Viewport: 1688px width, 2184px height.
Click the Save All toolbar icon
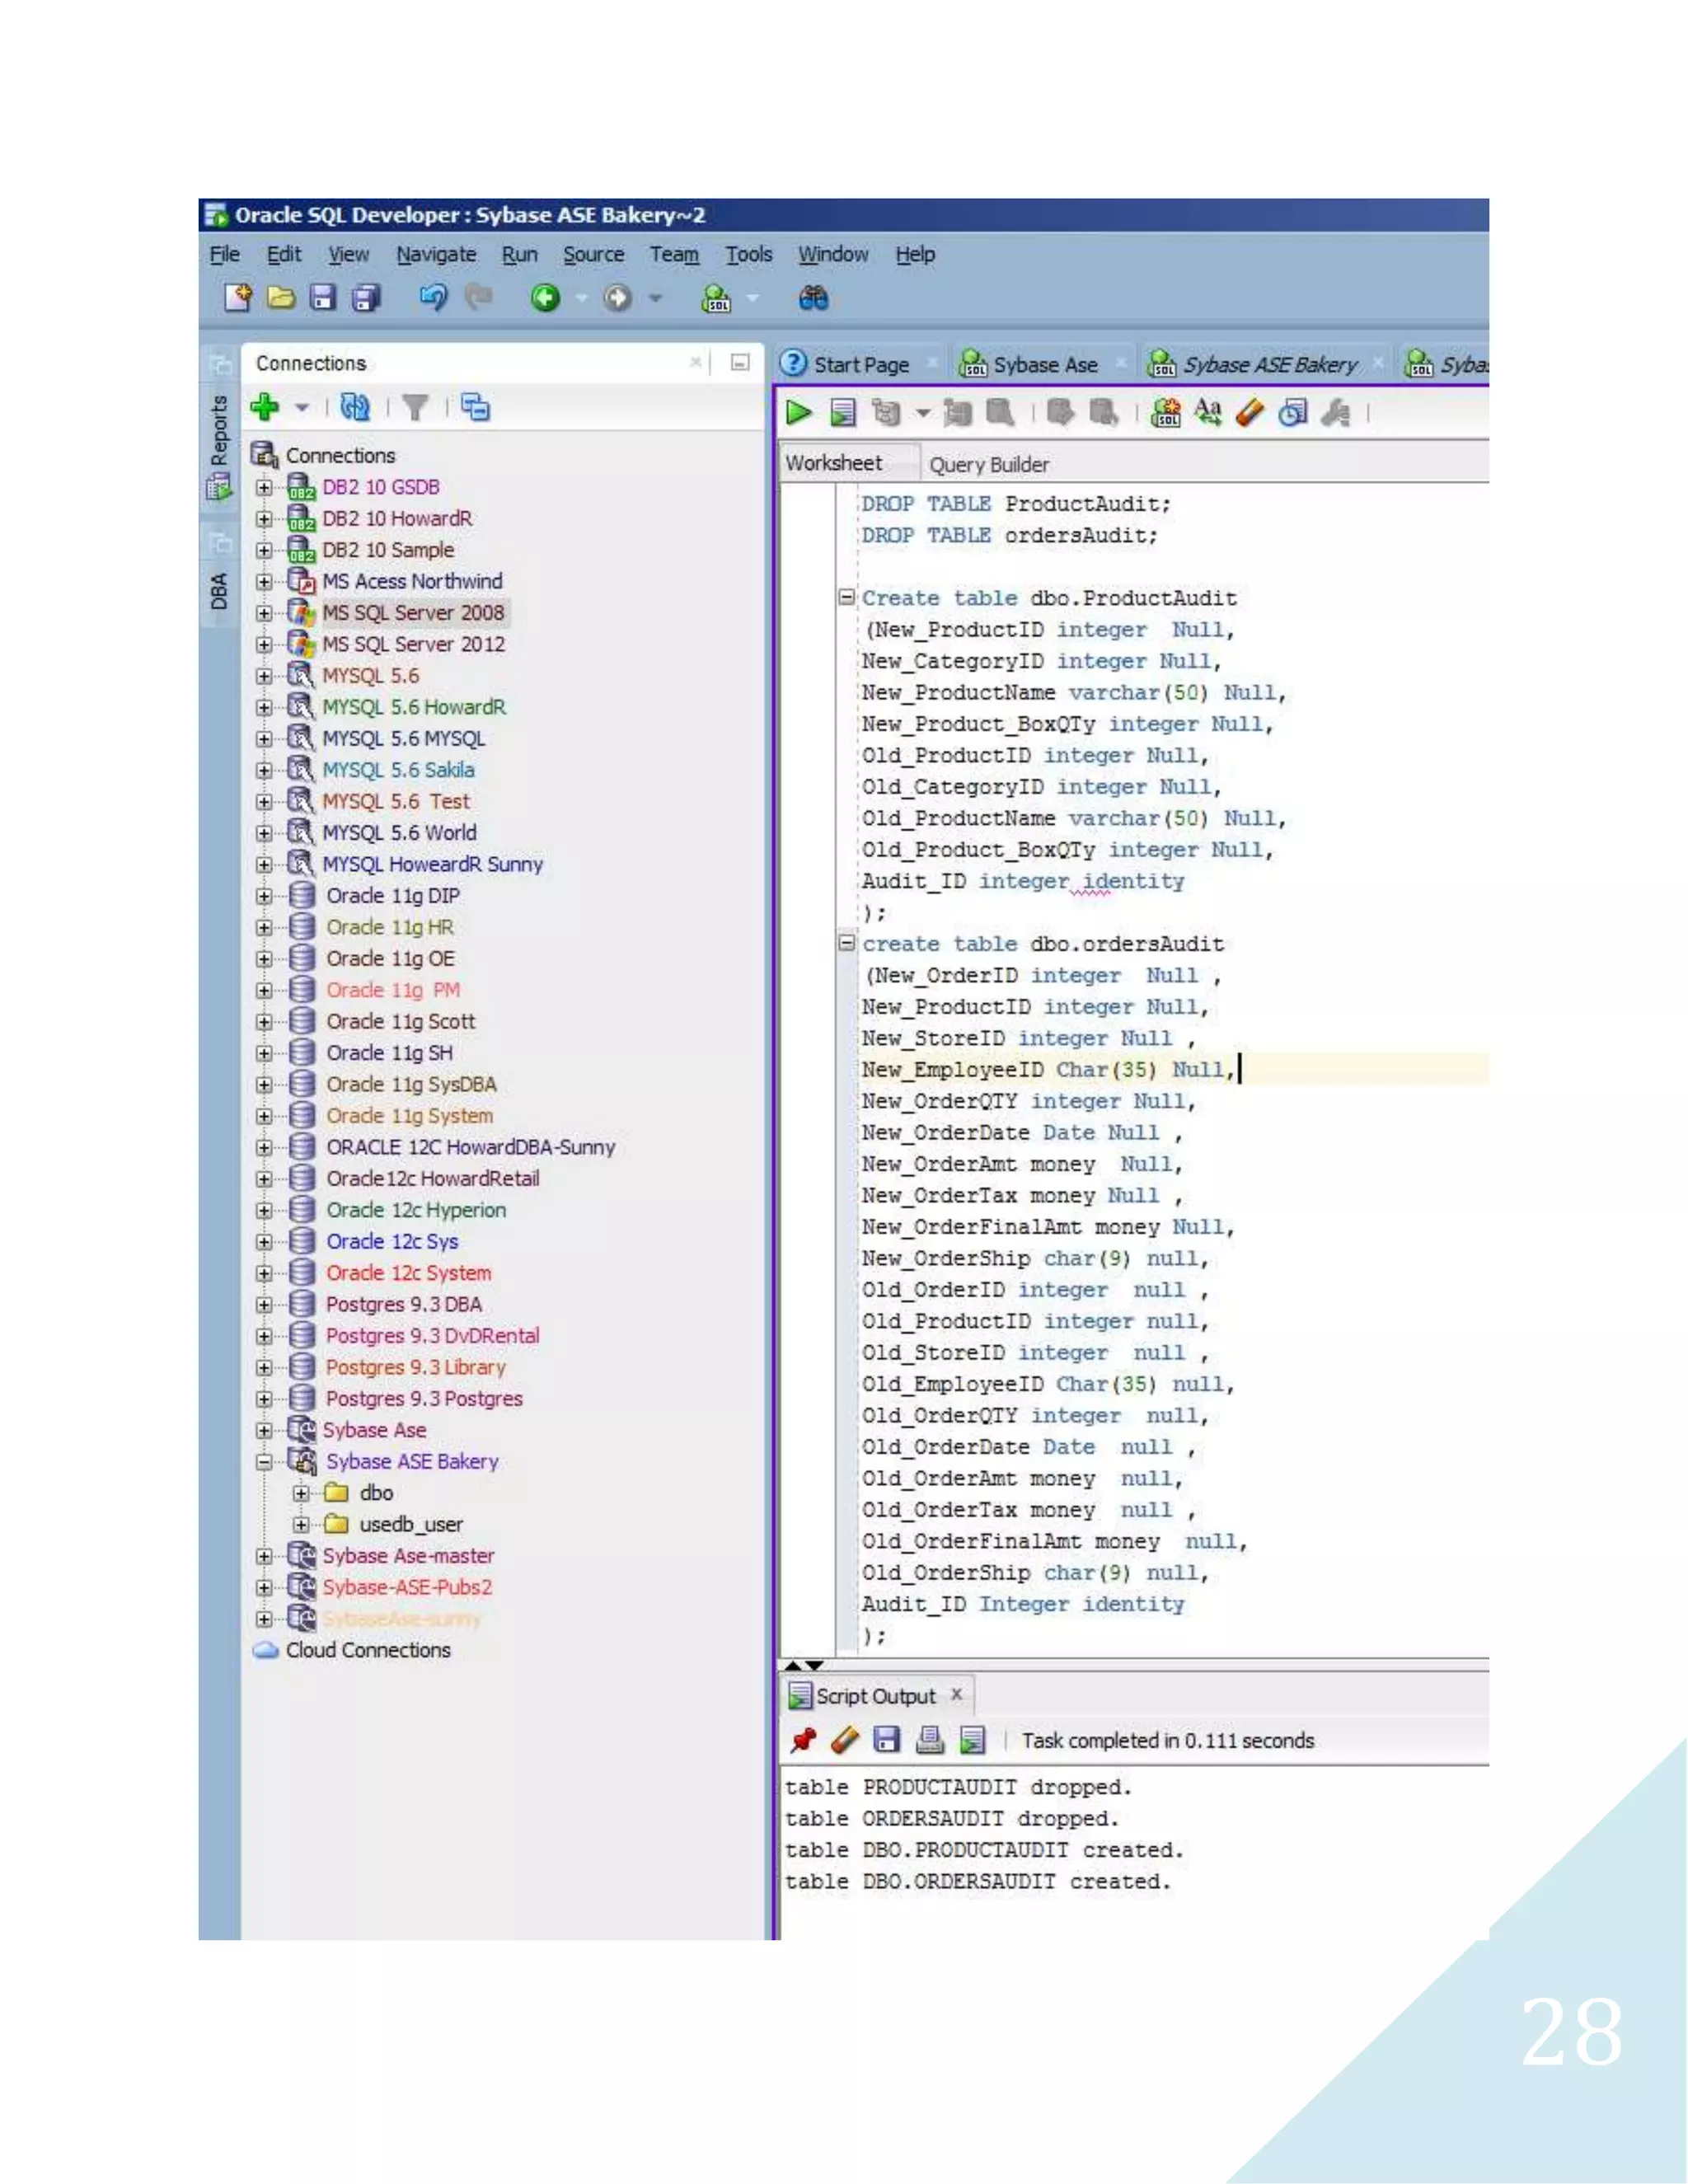coord(367,298)
